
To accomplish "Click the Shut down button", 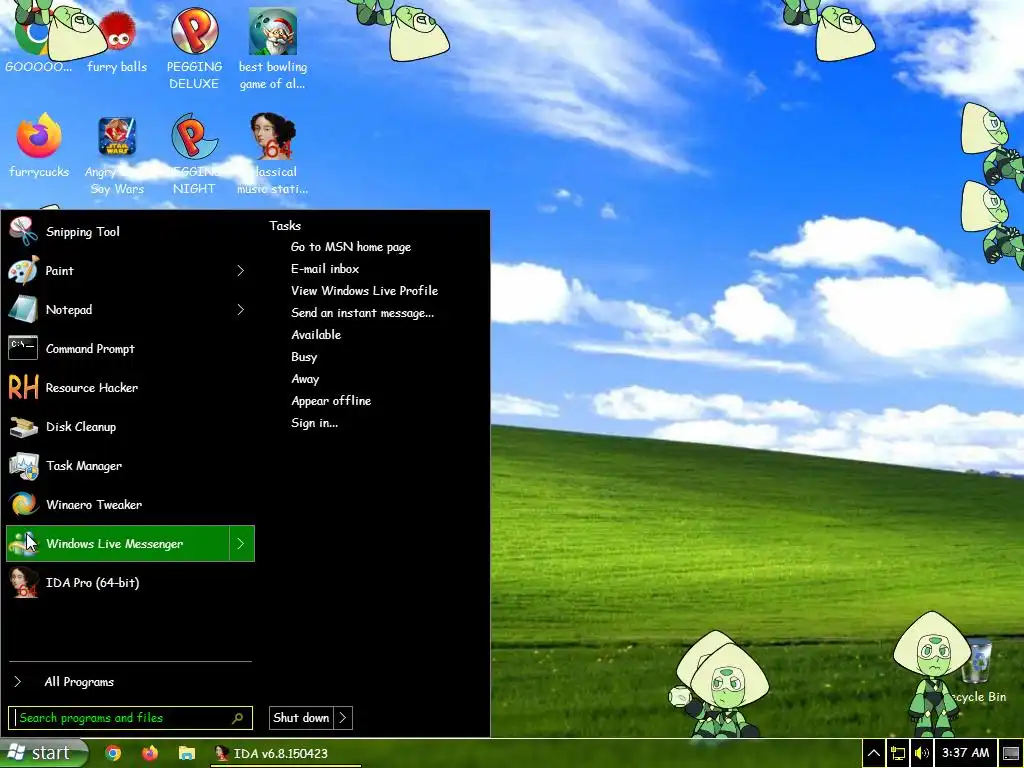I will 301,718.
